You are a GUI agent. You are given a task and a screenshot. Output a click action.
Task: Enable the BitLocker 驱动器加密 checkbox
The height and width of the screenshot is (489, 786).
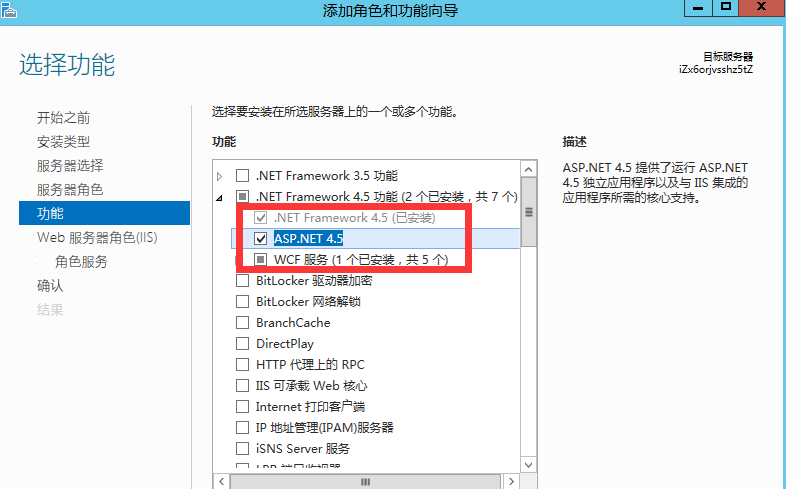tap(243, 281)
